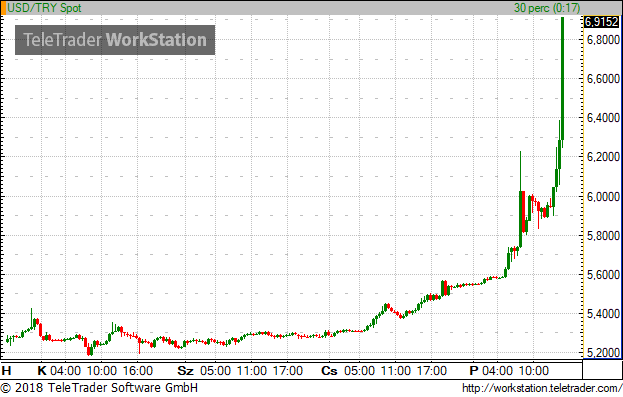This screenshot has height=397, width=623.
Task: Select the K day marker on time axis
Action: 42,371
